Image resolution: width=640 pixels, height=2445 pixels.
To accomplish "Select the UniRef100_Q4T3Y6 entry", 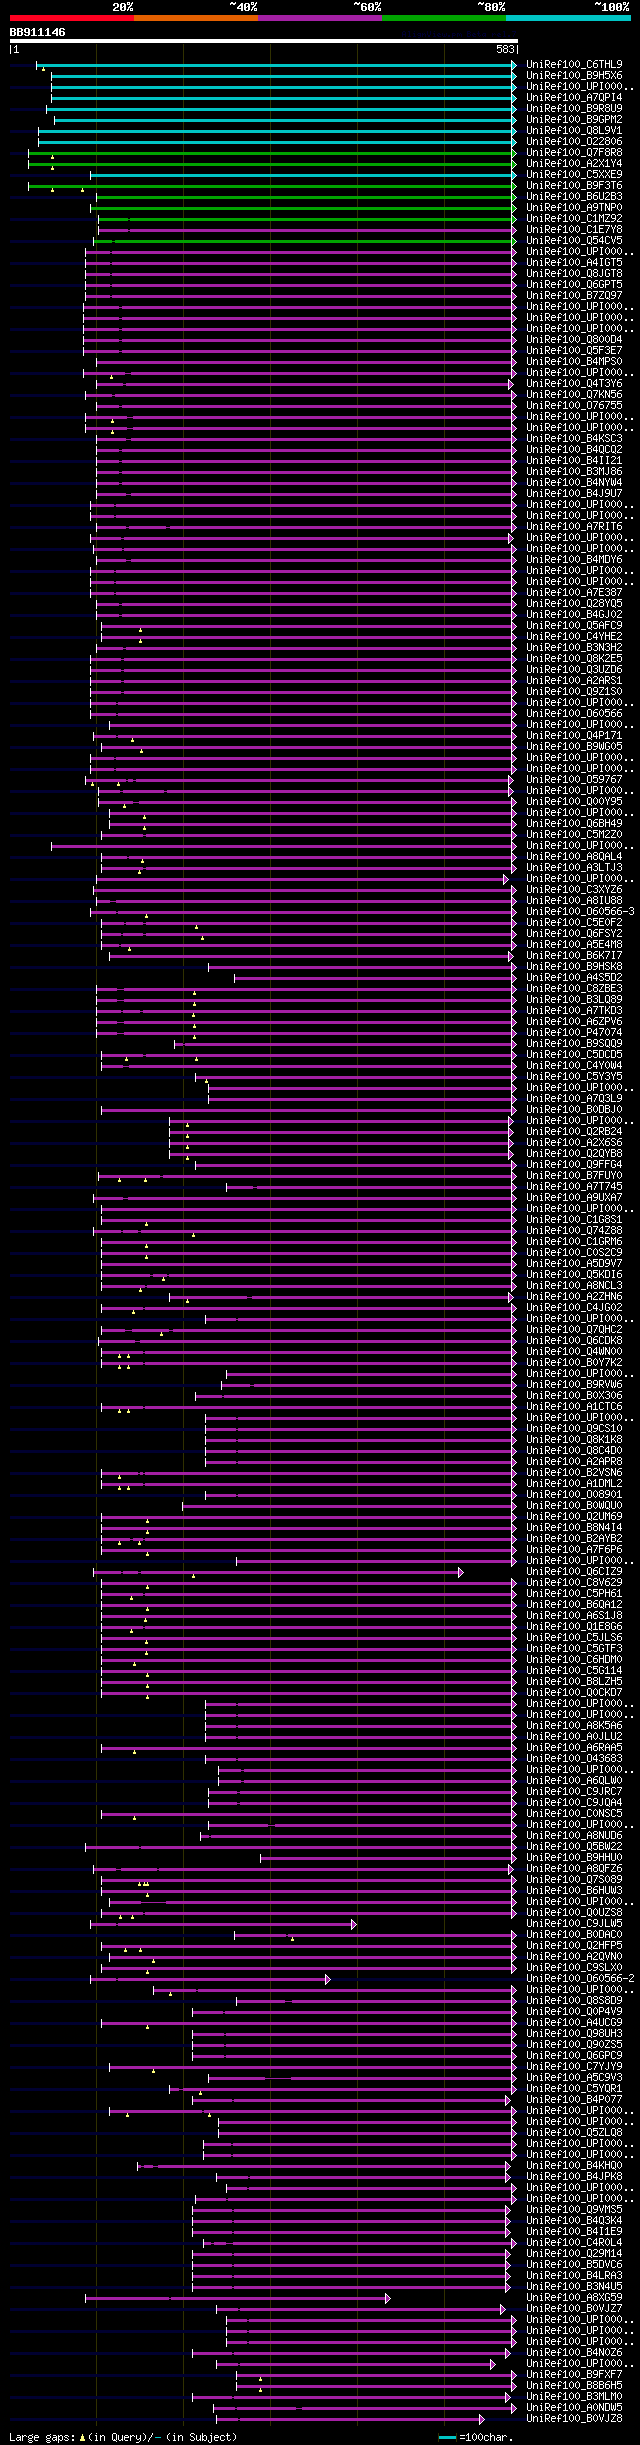I will click(574, 384).
